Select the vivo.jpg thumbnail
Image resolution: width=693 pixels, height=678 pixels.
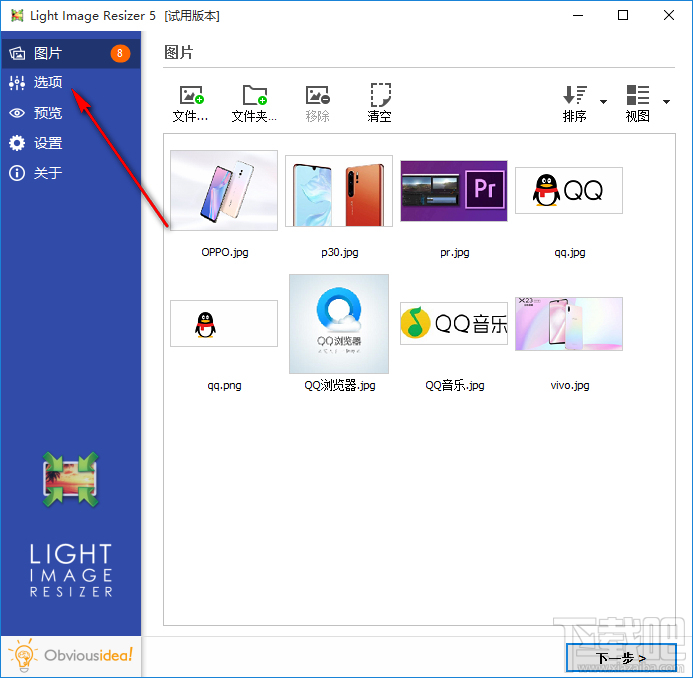click(x=569, y=324)
